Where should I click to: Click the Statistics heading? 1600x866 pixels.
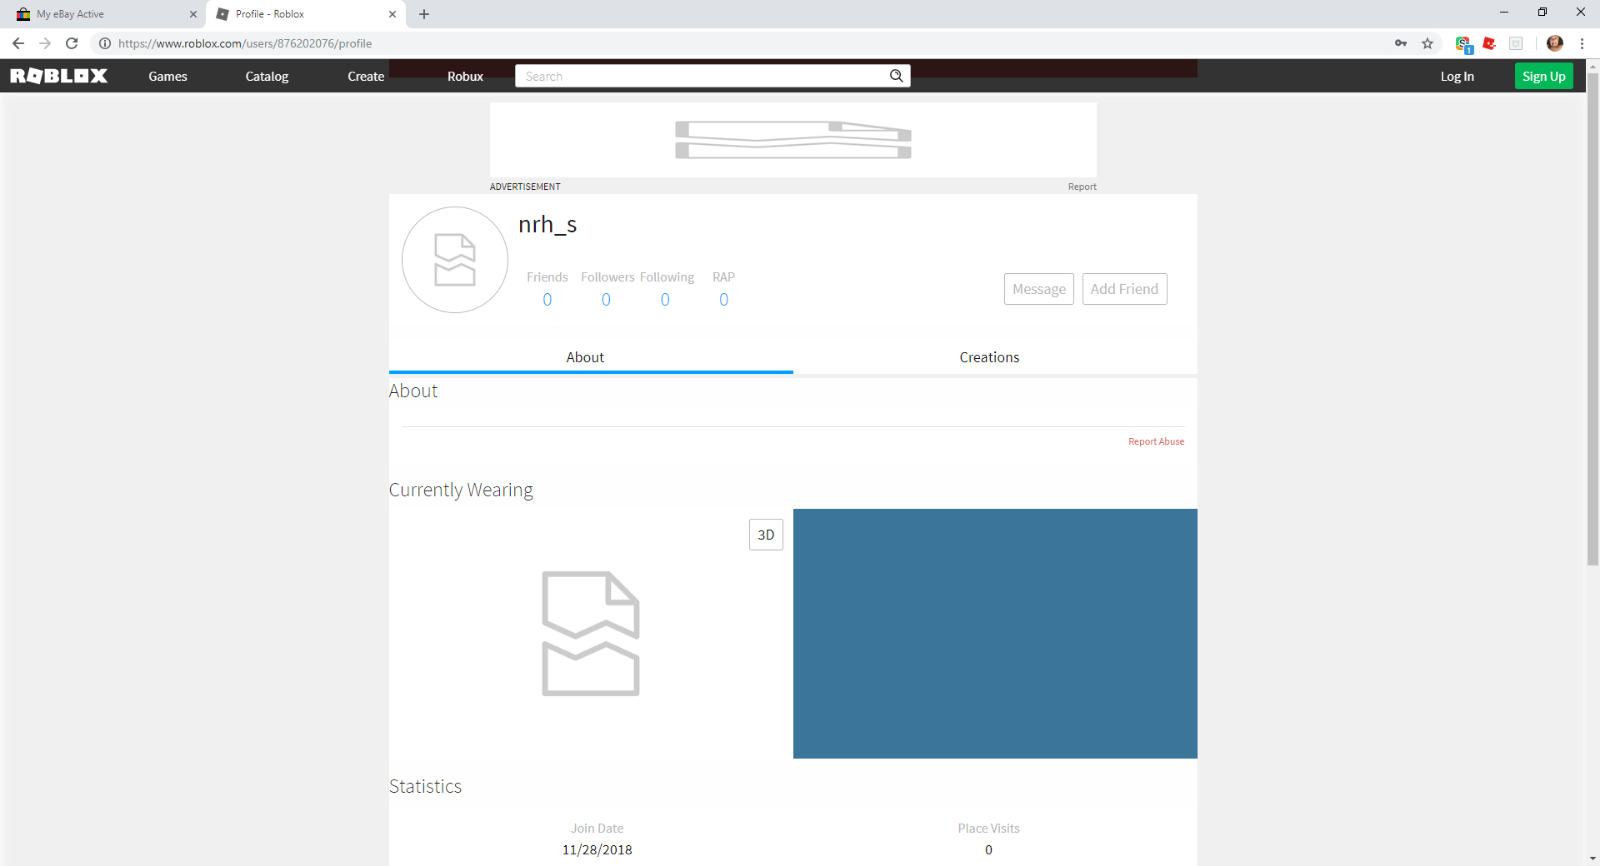[x=425, y=786]
